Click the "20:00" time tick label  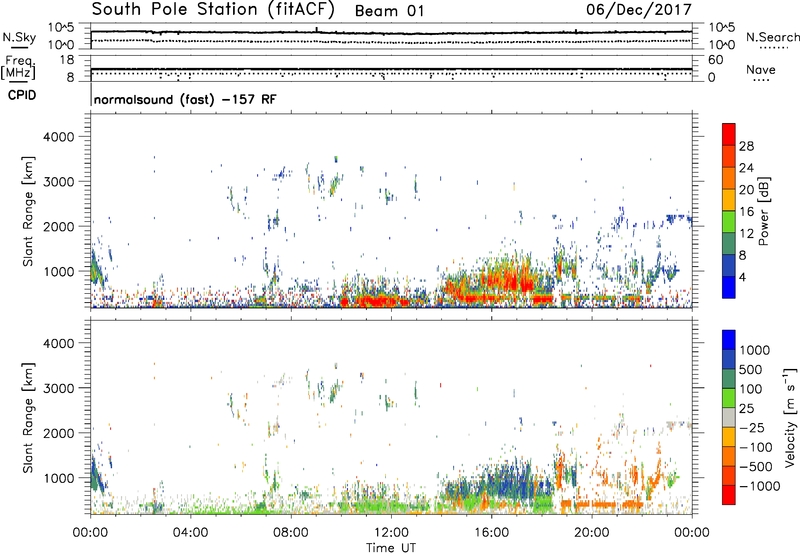[x=591, y=533]
